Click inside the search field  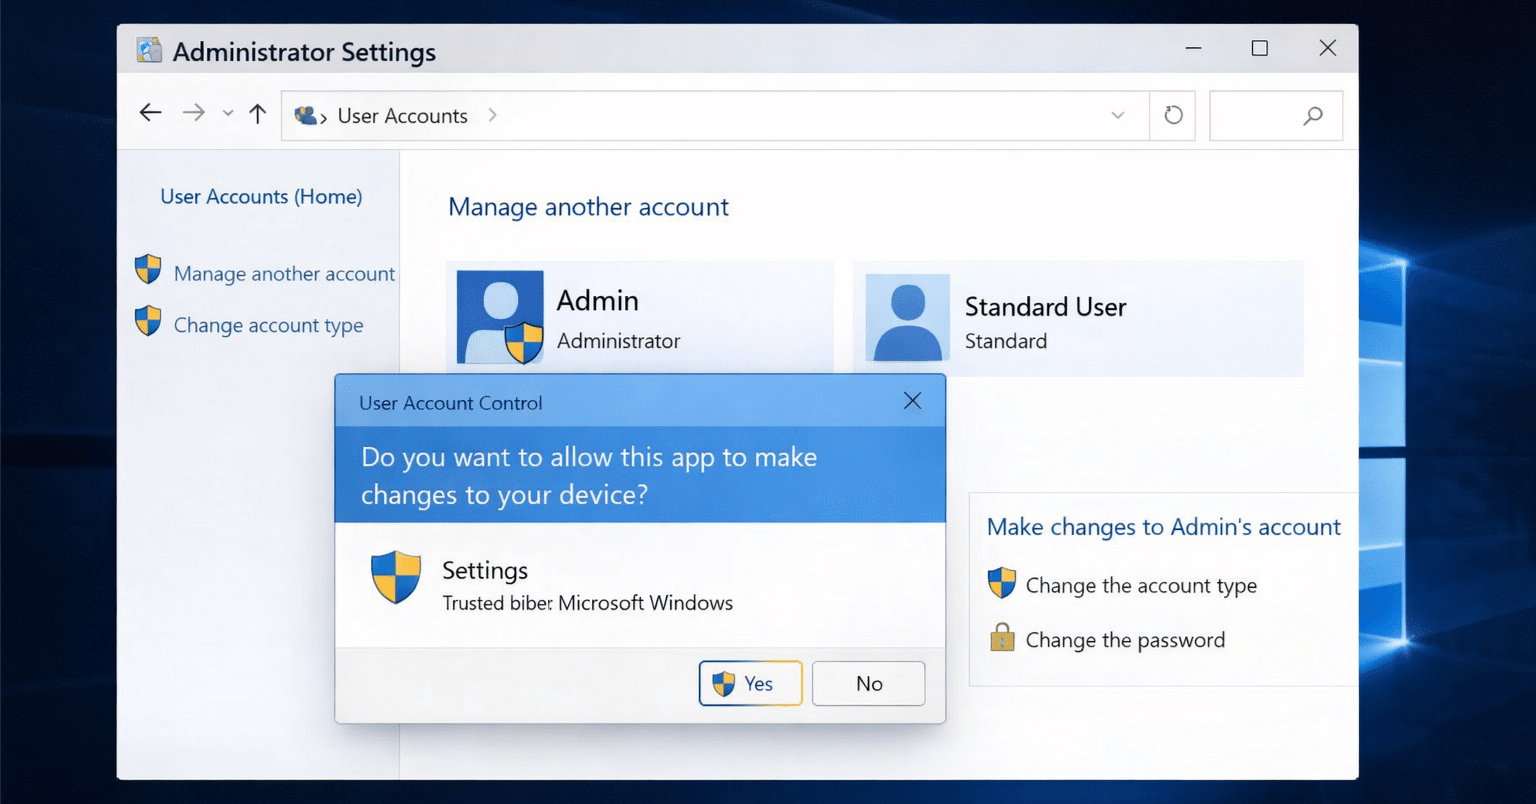(x=1276, y=115)
